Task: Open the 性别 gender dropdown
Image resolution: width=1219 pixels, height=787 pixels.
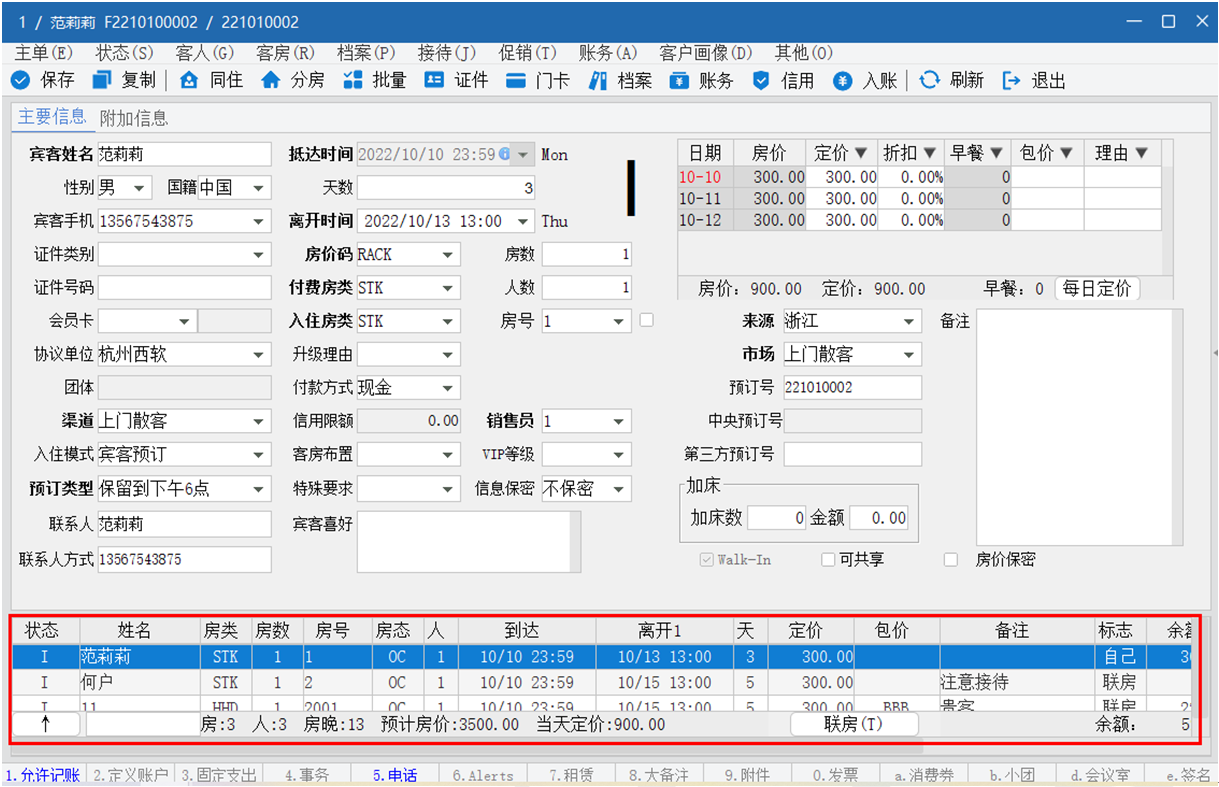Action: pos(138,188)
